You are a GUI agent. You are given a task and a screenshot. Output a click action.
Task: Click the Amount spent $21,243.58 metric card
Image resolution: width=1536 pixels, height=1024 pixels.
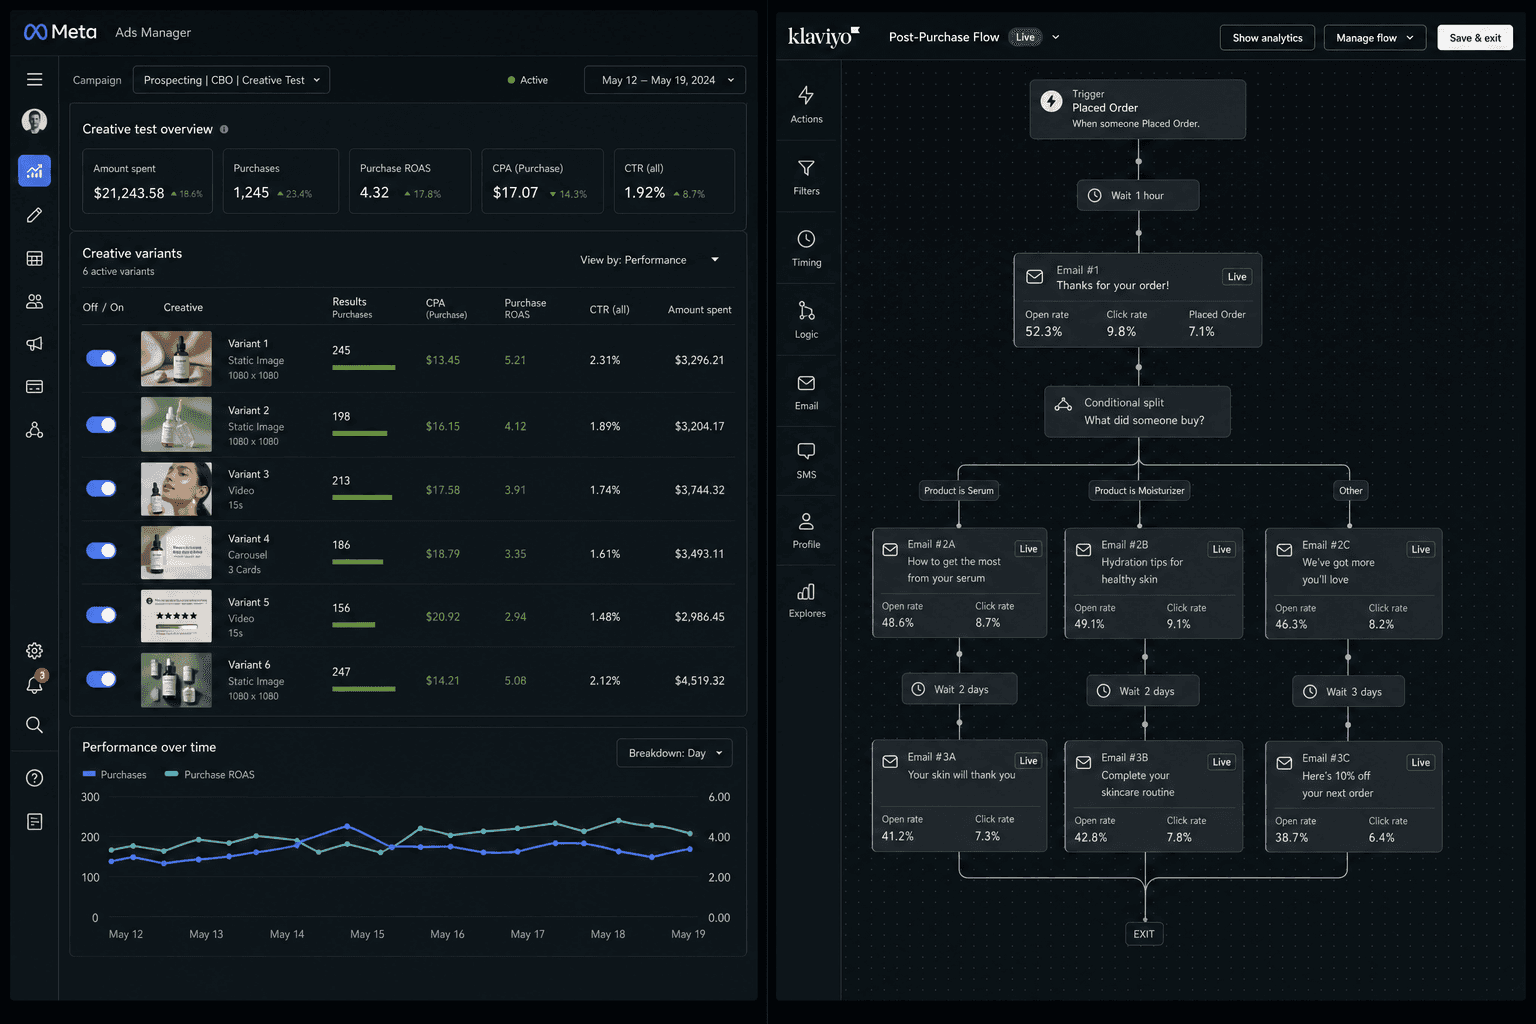148,181
